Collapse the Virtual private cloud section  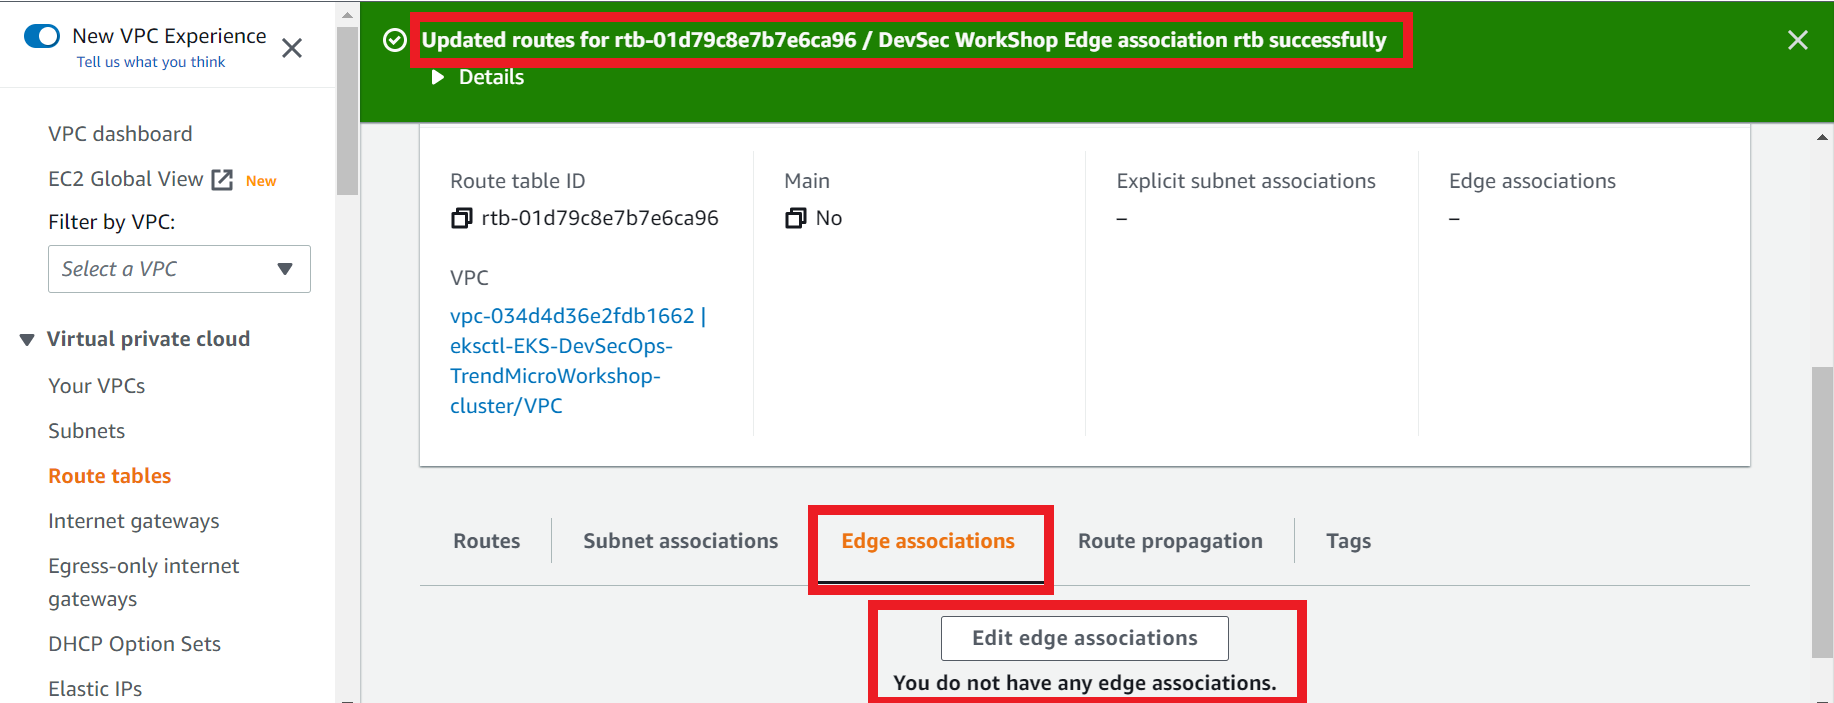point(27,340)
